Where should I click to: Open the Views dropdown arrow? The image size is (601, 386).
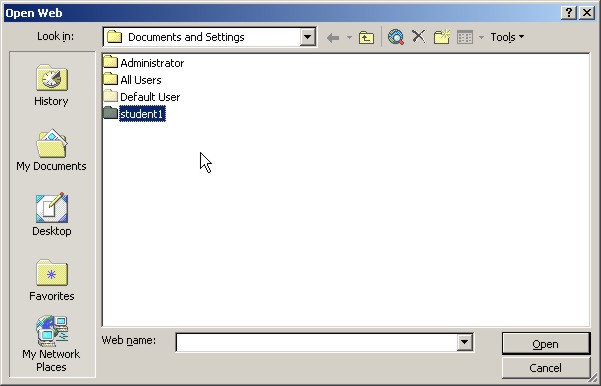[481, 37]
